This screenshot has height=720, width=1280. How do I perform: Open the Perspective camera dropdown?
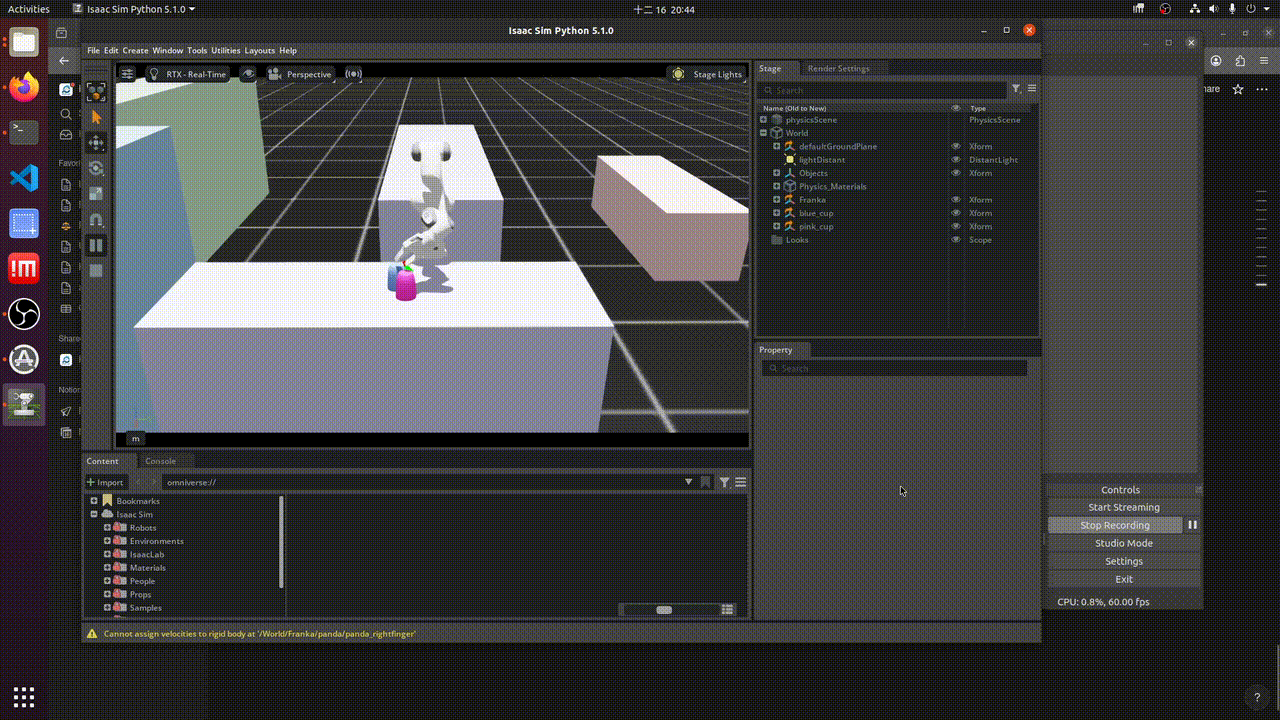(x=303, y=73)
